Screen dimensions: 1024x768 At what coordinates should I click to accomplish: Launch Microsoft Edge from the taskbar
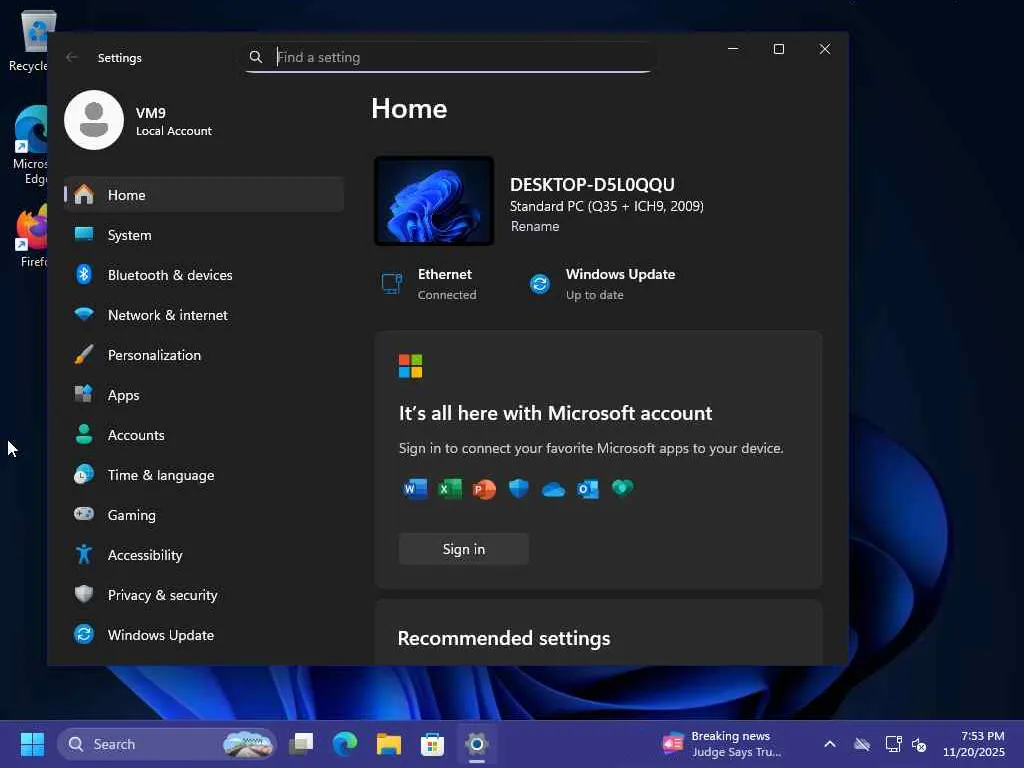pos(345,744)
